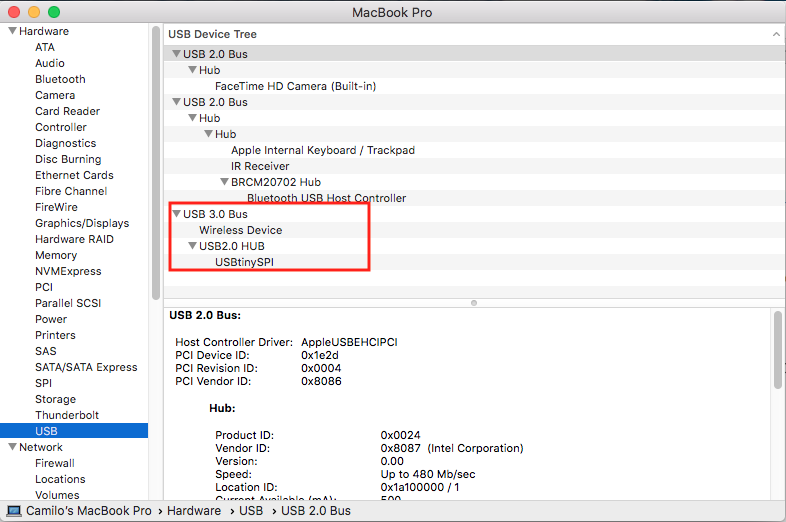The height and width of the screenshot is (522, 786).
Task: Click the yellow minimize window button
Action: click(x=34, y=12)
